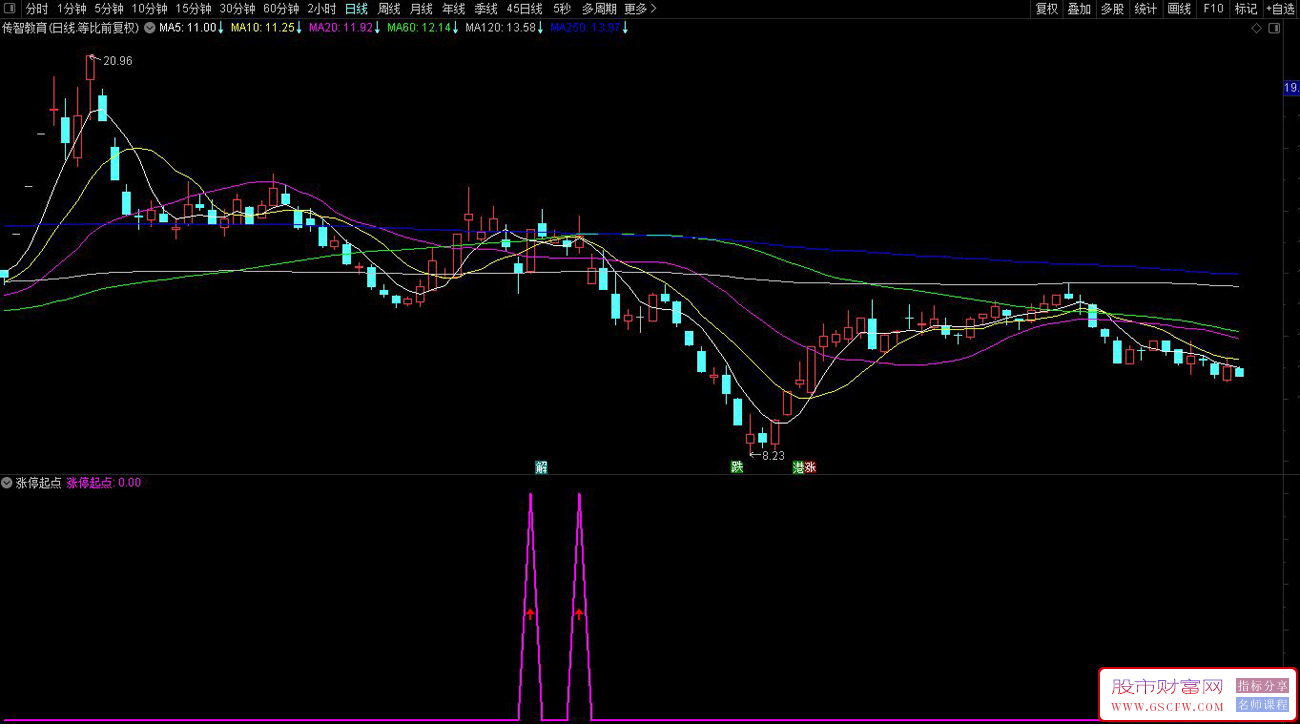
Task: Select the 月线 monthly tab
Action: (421, 9)
